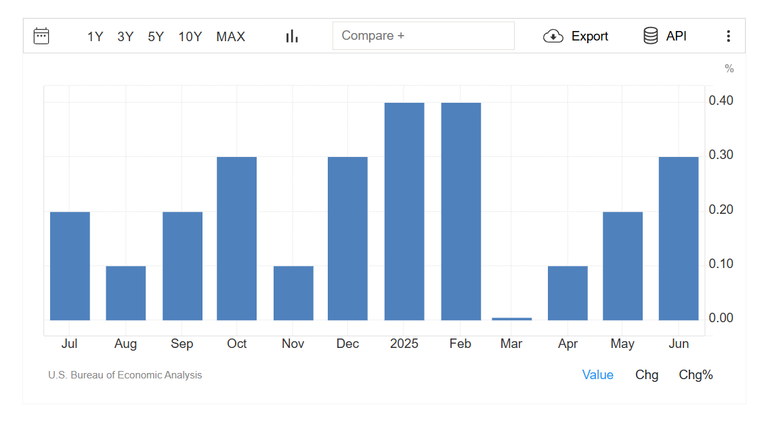Image resolution: width=768 pixels, height=423 pixels.
Task: Click the Nov x-axis label
Action: click(293, 344)
